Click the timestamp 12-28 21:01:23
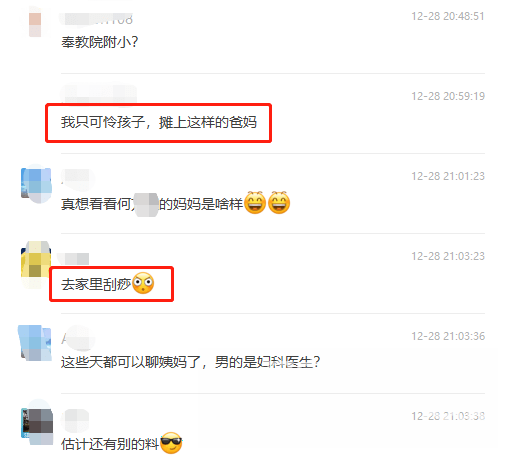This screenshot has height=466, width=516. pos(448,176)
